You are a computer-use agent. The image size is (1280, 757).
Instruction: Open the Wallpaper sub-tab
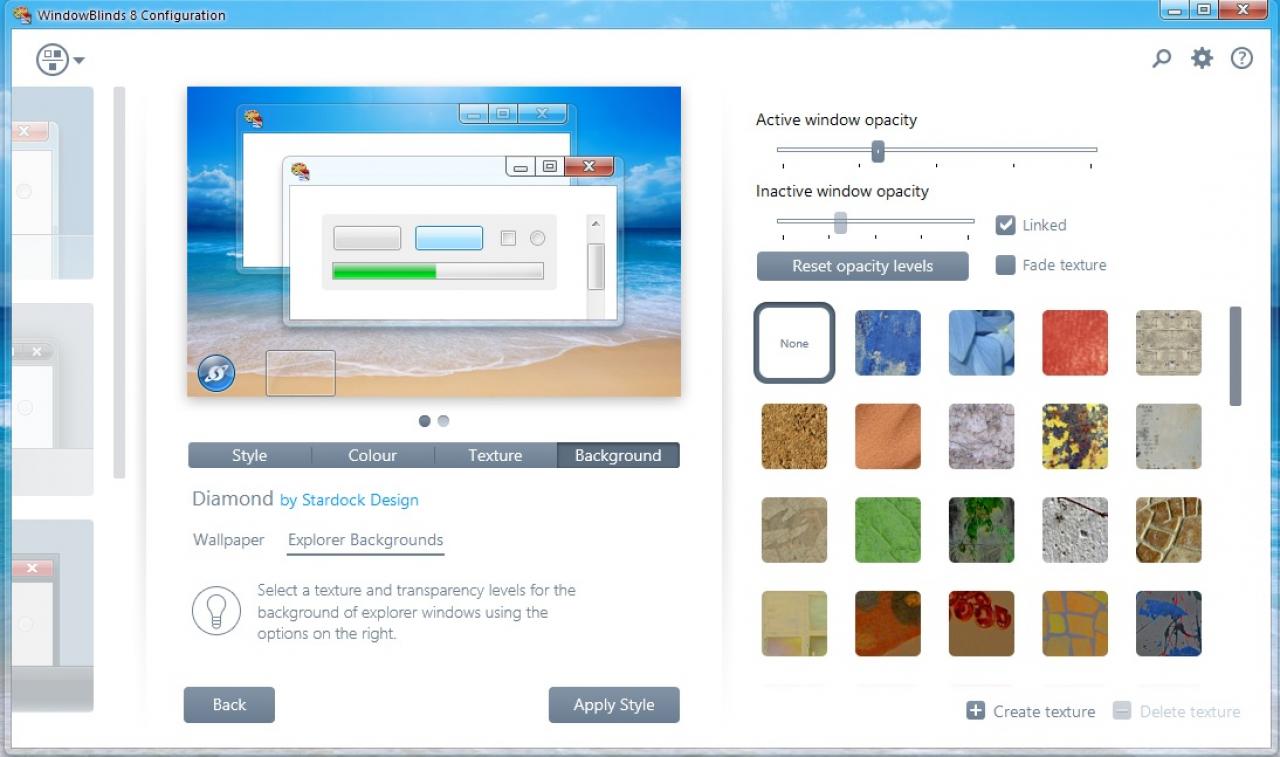pos(229,540)
